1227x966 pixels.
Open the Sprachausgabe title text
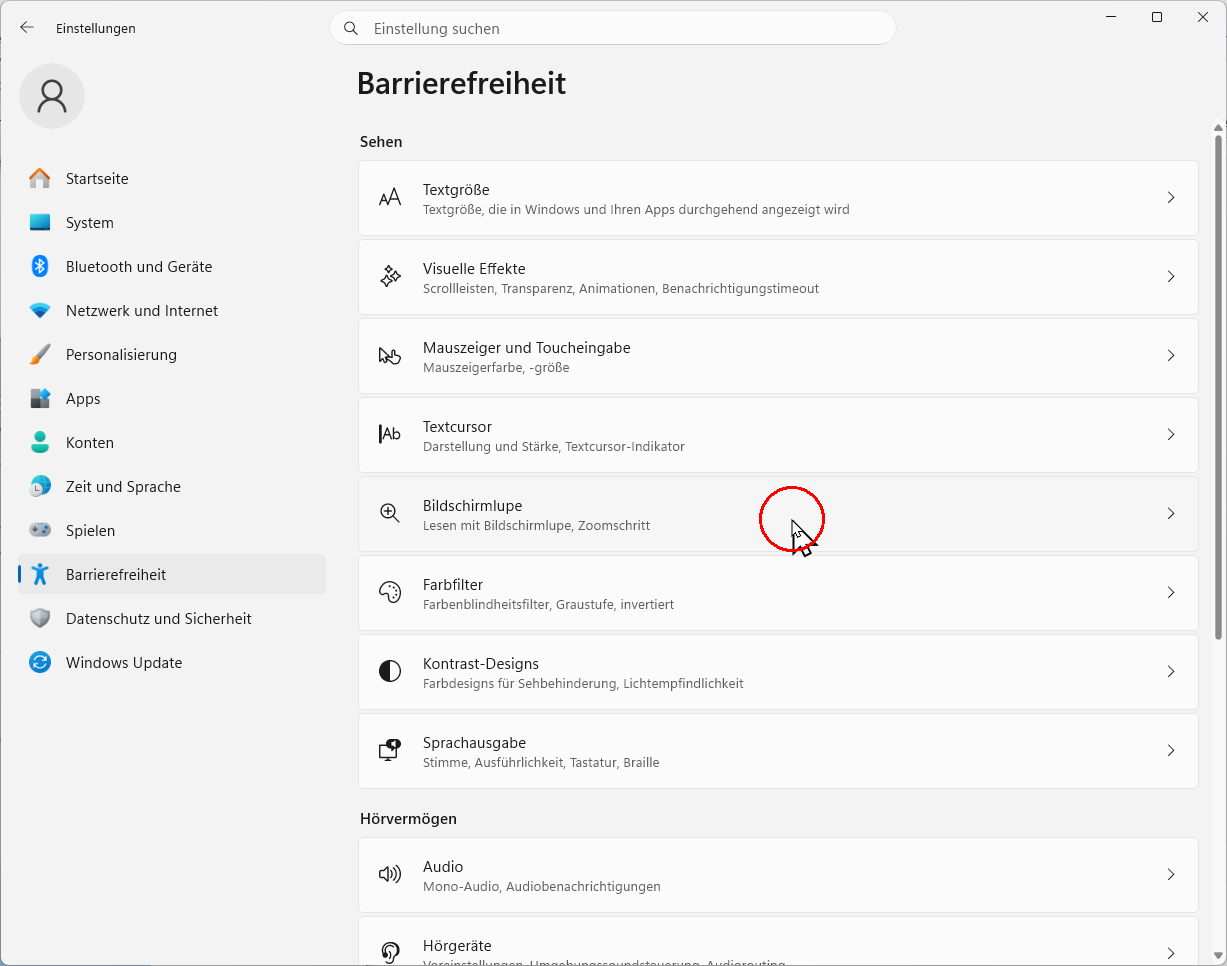474,743
